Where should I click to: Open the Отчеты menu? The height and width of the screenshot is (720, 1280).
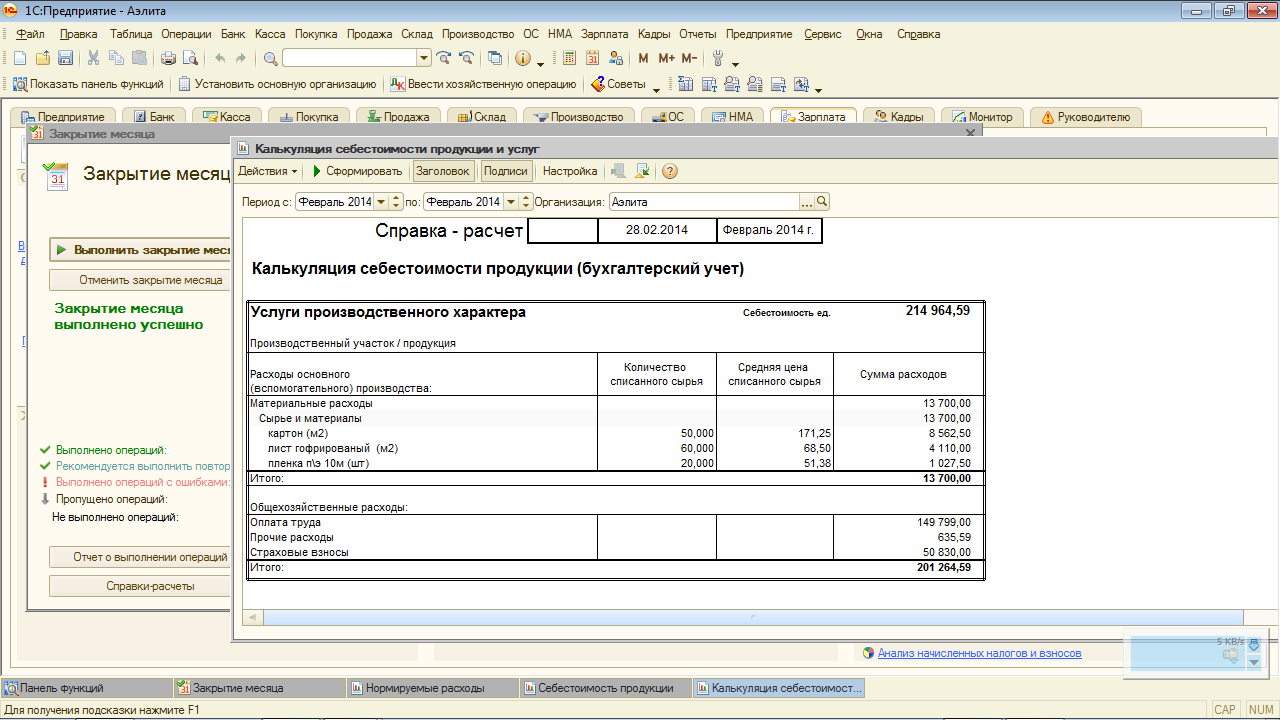coord(697,33)
